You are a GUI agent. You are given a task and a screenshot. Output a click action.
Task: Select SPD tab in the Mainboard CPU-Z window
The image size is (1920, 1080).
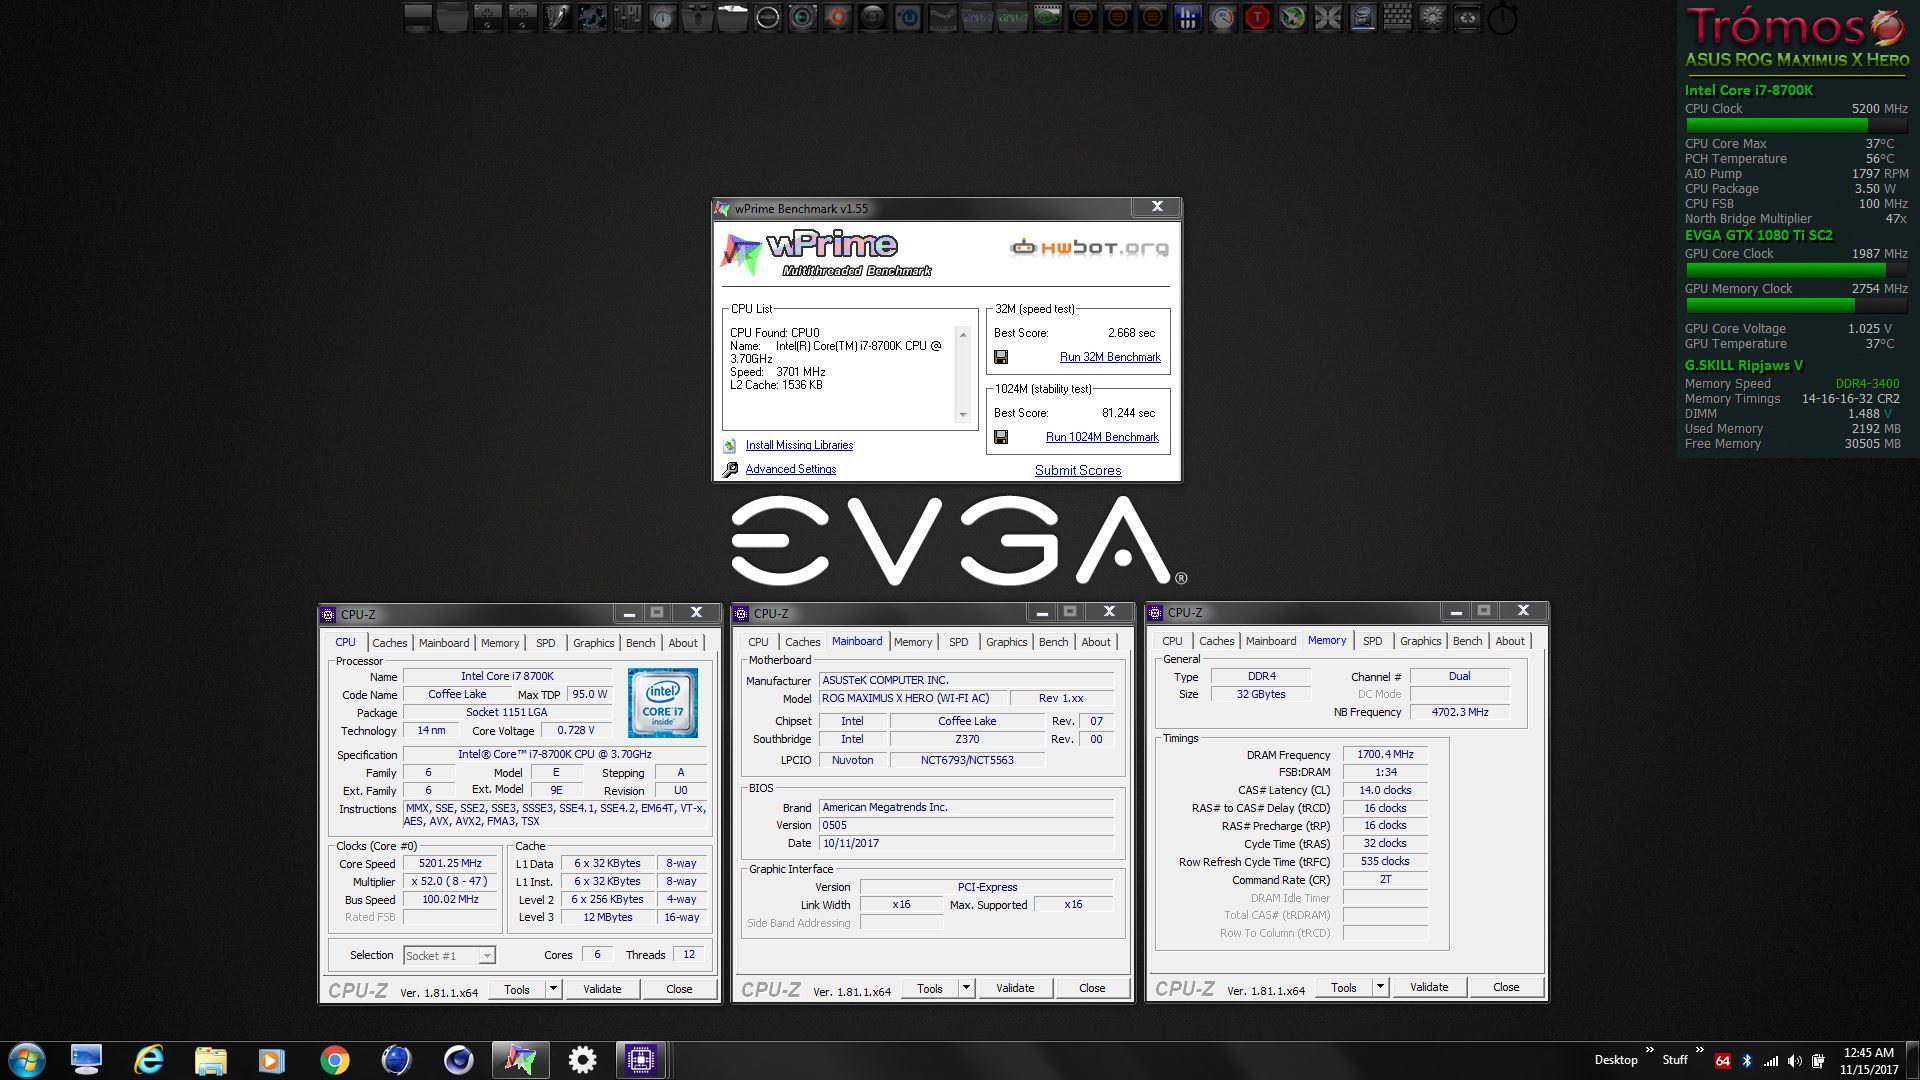point(958,642)
